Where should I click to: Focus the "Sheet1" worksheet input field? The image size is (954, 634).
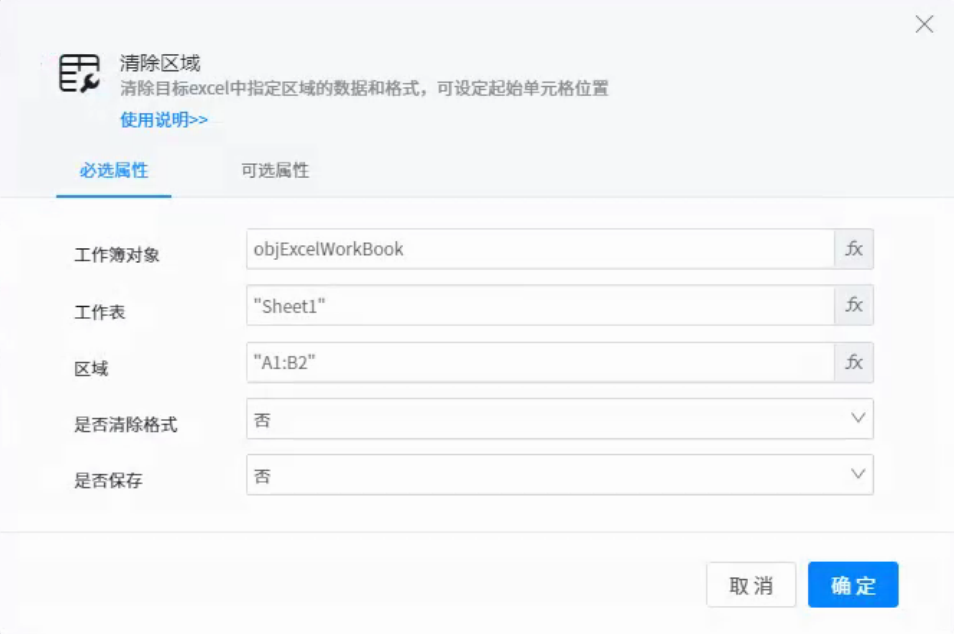click(x=540, y=305)
